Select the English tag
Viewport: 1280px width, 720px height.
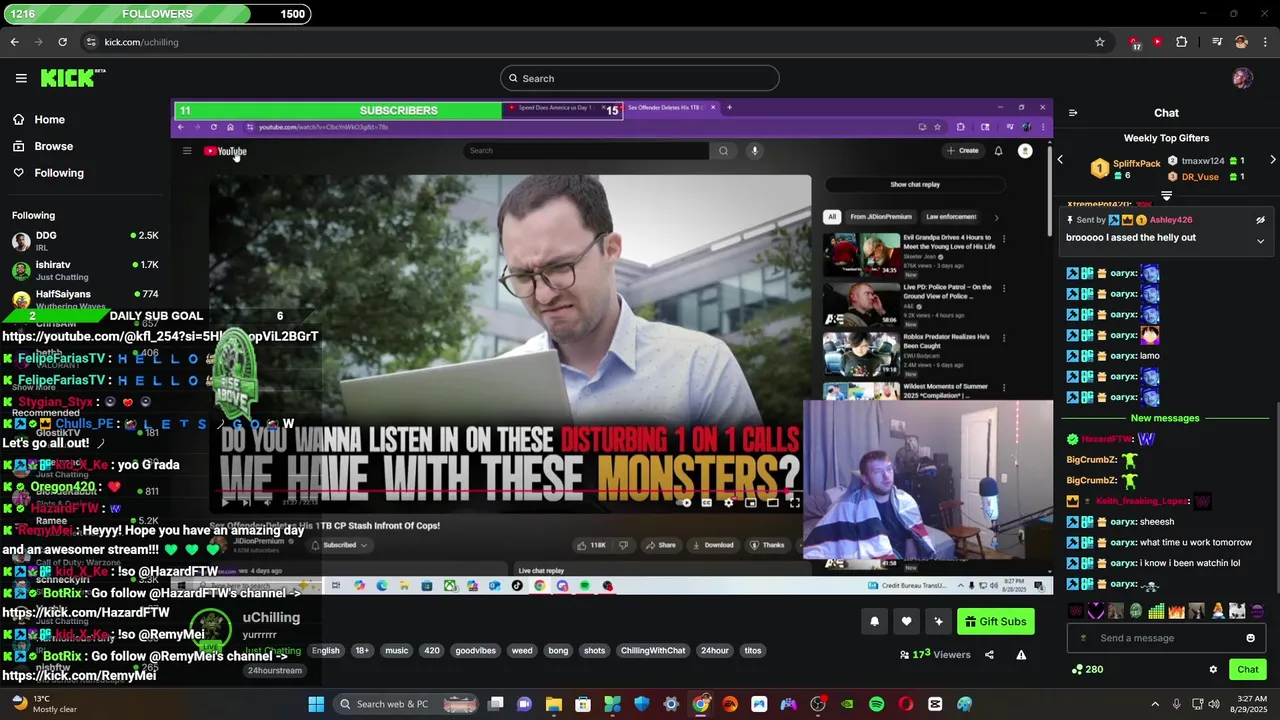point(326,651)
